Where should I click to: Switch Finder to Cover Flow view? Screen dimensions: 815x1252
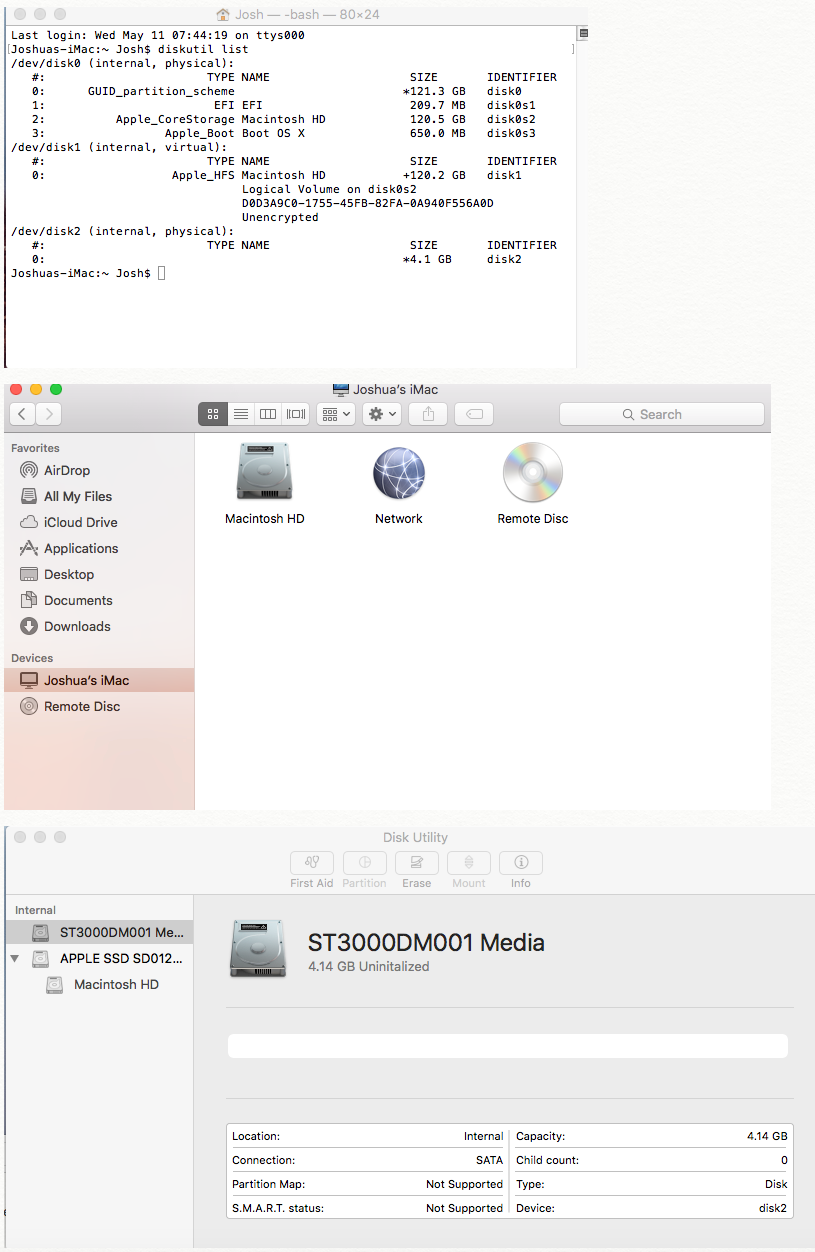(296, 414)
